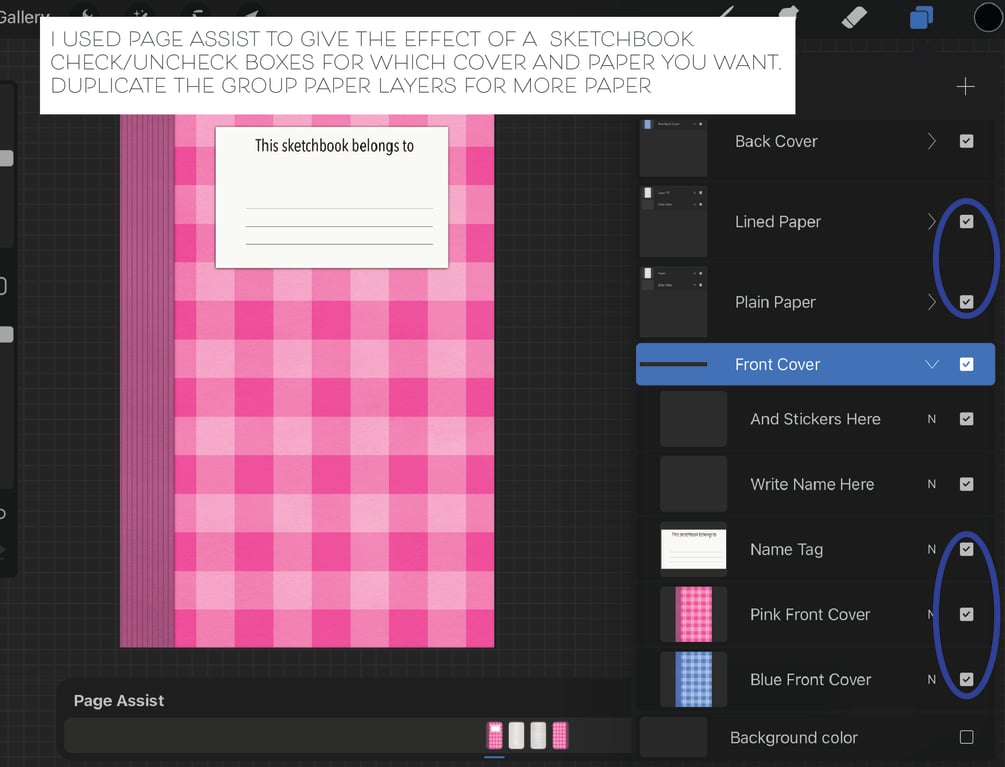Select the Eraser tool
The width and height of the screenshot is (1005, 767).
(x=853, y=17)
